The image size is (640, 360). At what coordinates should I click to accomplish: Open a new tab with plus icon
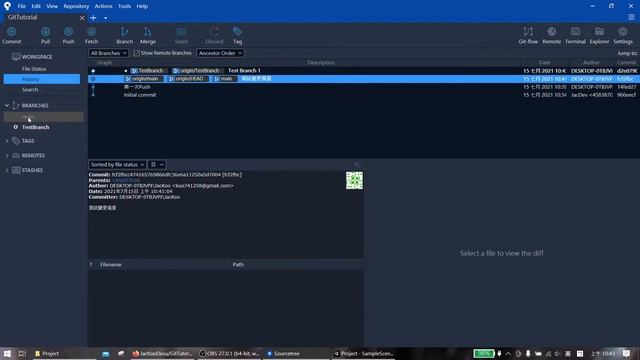93,18
